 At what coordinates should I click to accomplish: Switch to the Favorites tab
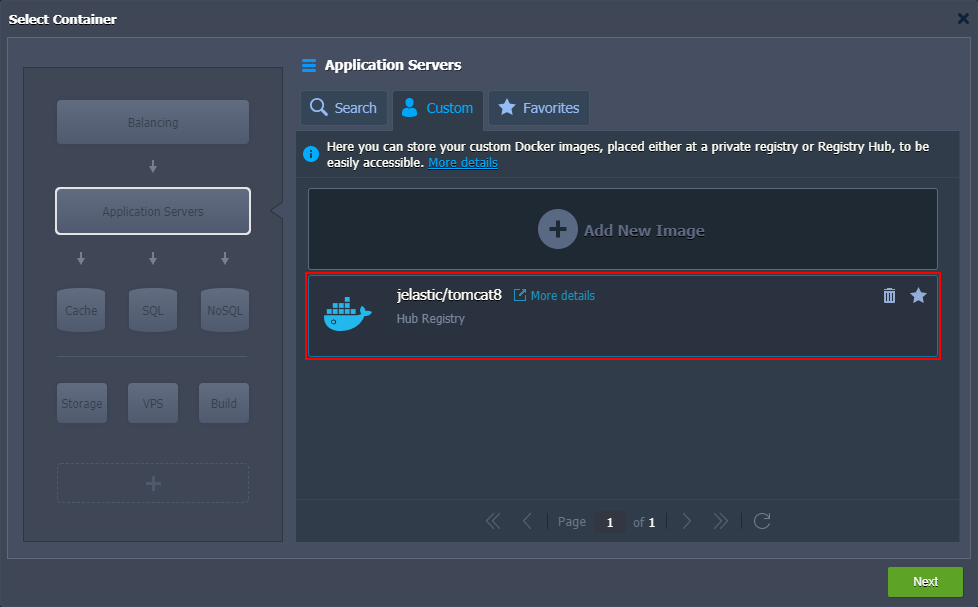tap(539, 108)
